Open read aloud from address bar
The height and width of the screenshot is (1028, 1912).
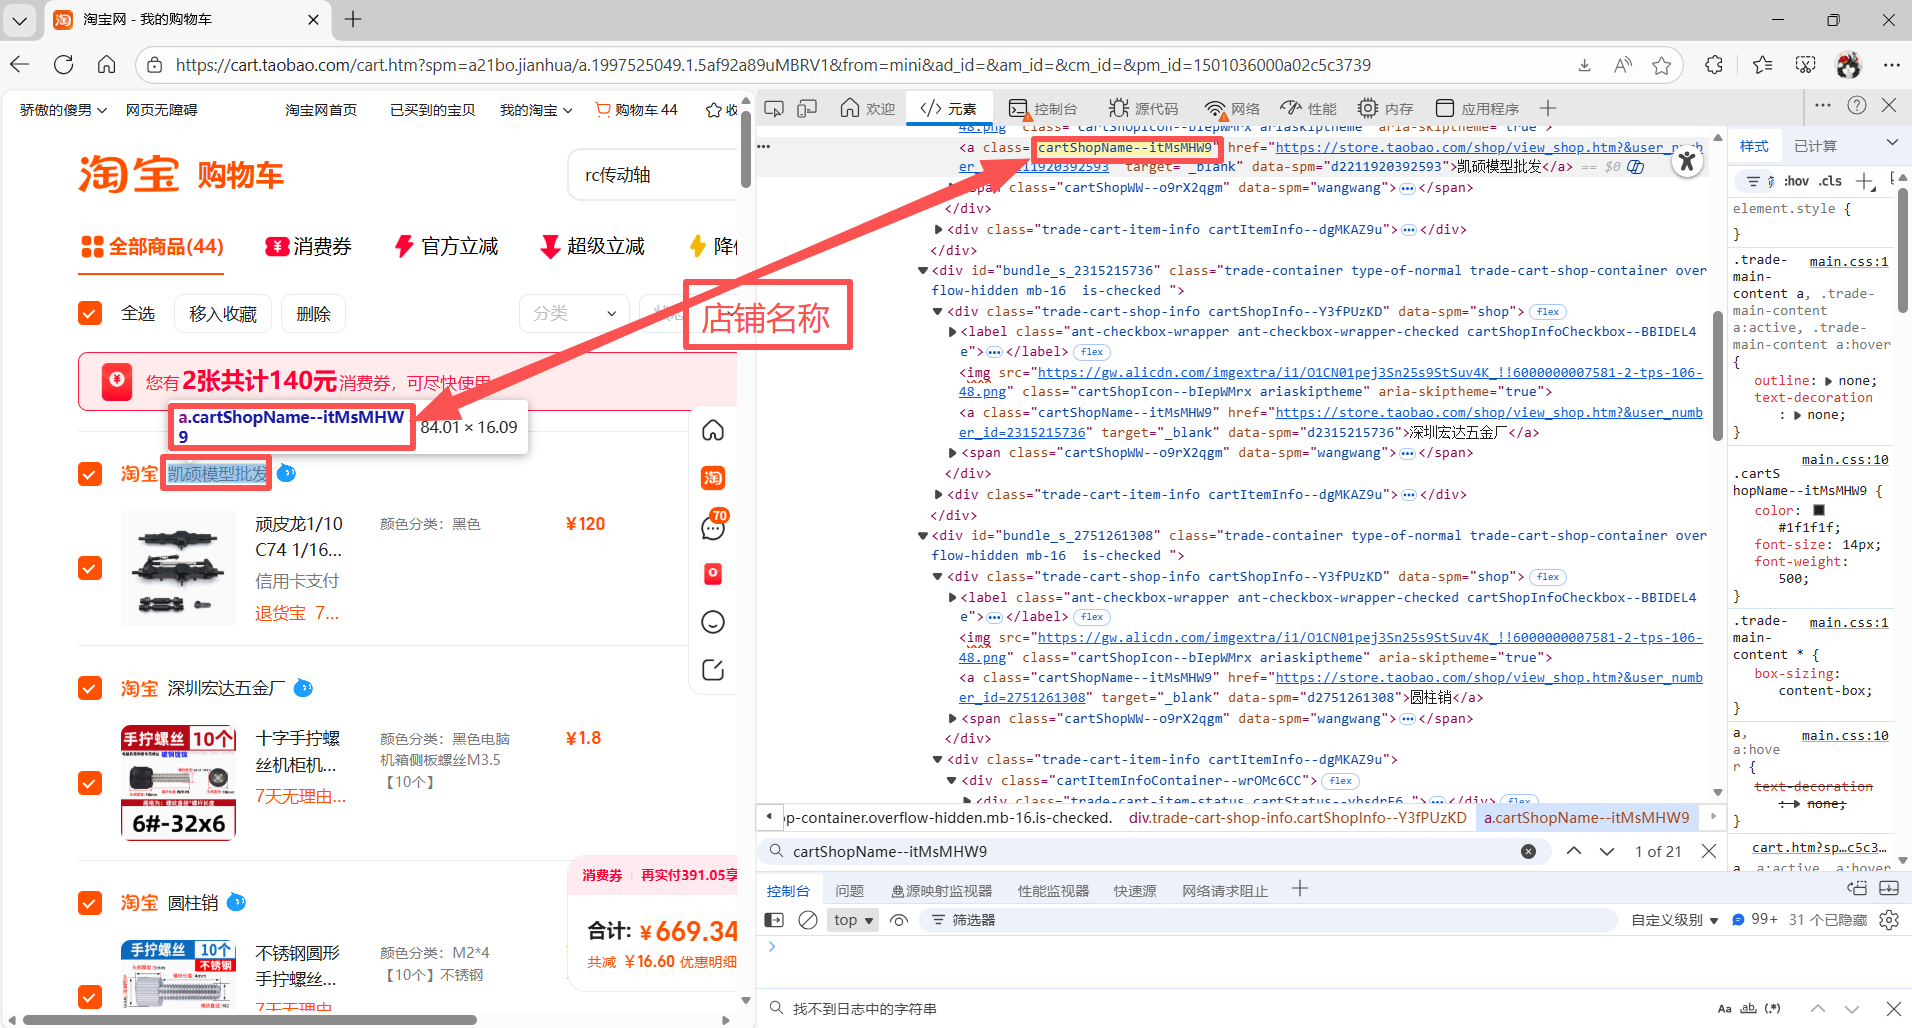point(1623,65)
